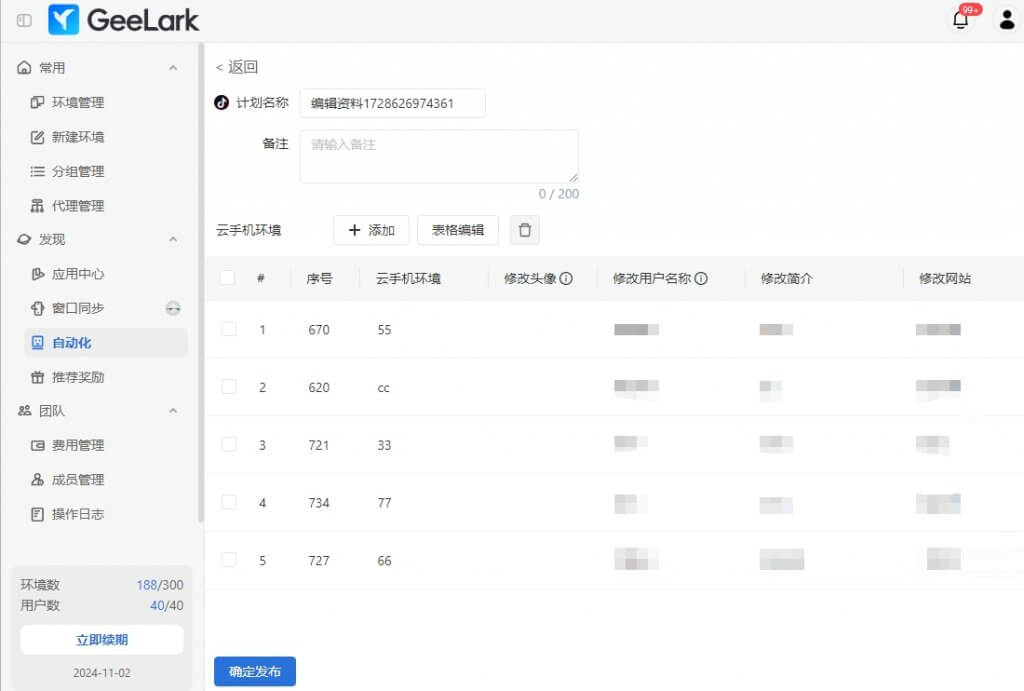The image size is (1024, 691).
Task: Click the 备注 textarea field
Action: tap(439, 156)
